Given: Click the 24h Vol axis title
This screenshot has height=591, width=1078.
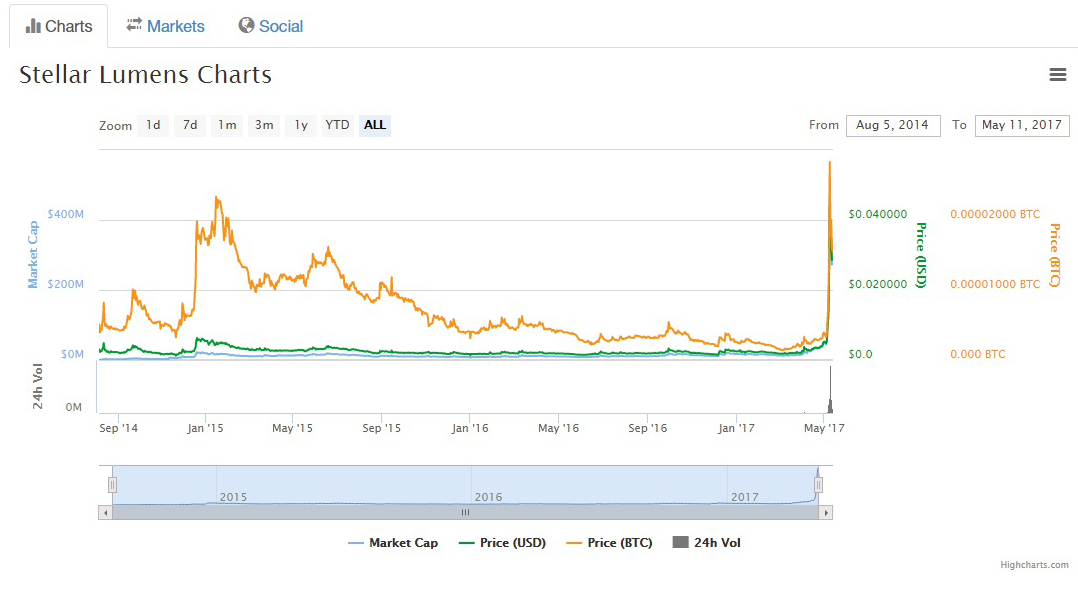Looking at the screenshot, I should click(38, 386).
